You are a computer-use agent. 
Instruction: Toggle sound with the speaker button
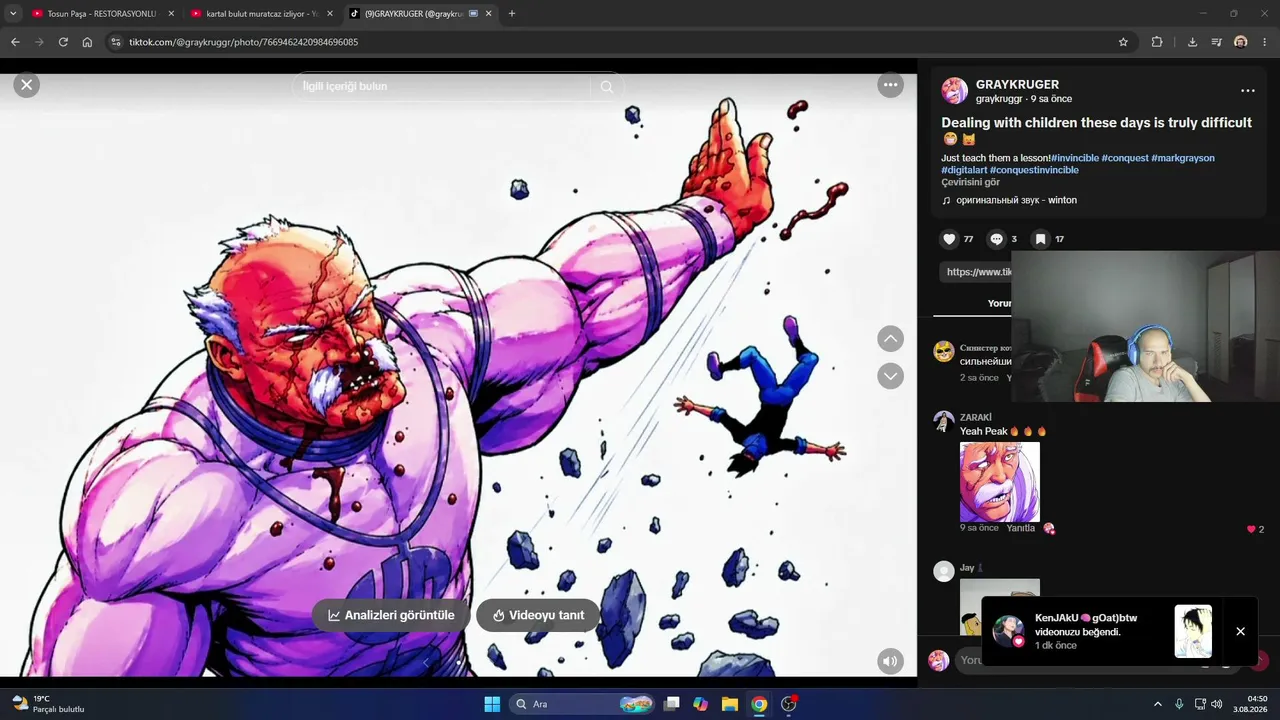click(890, 661)
